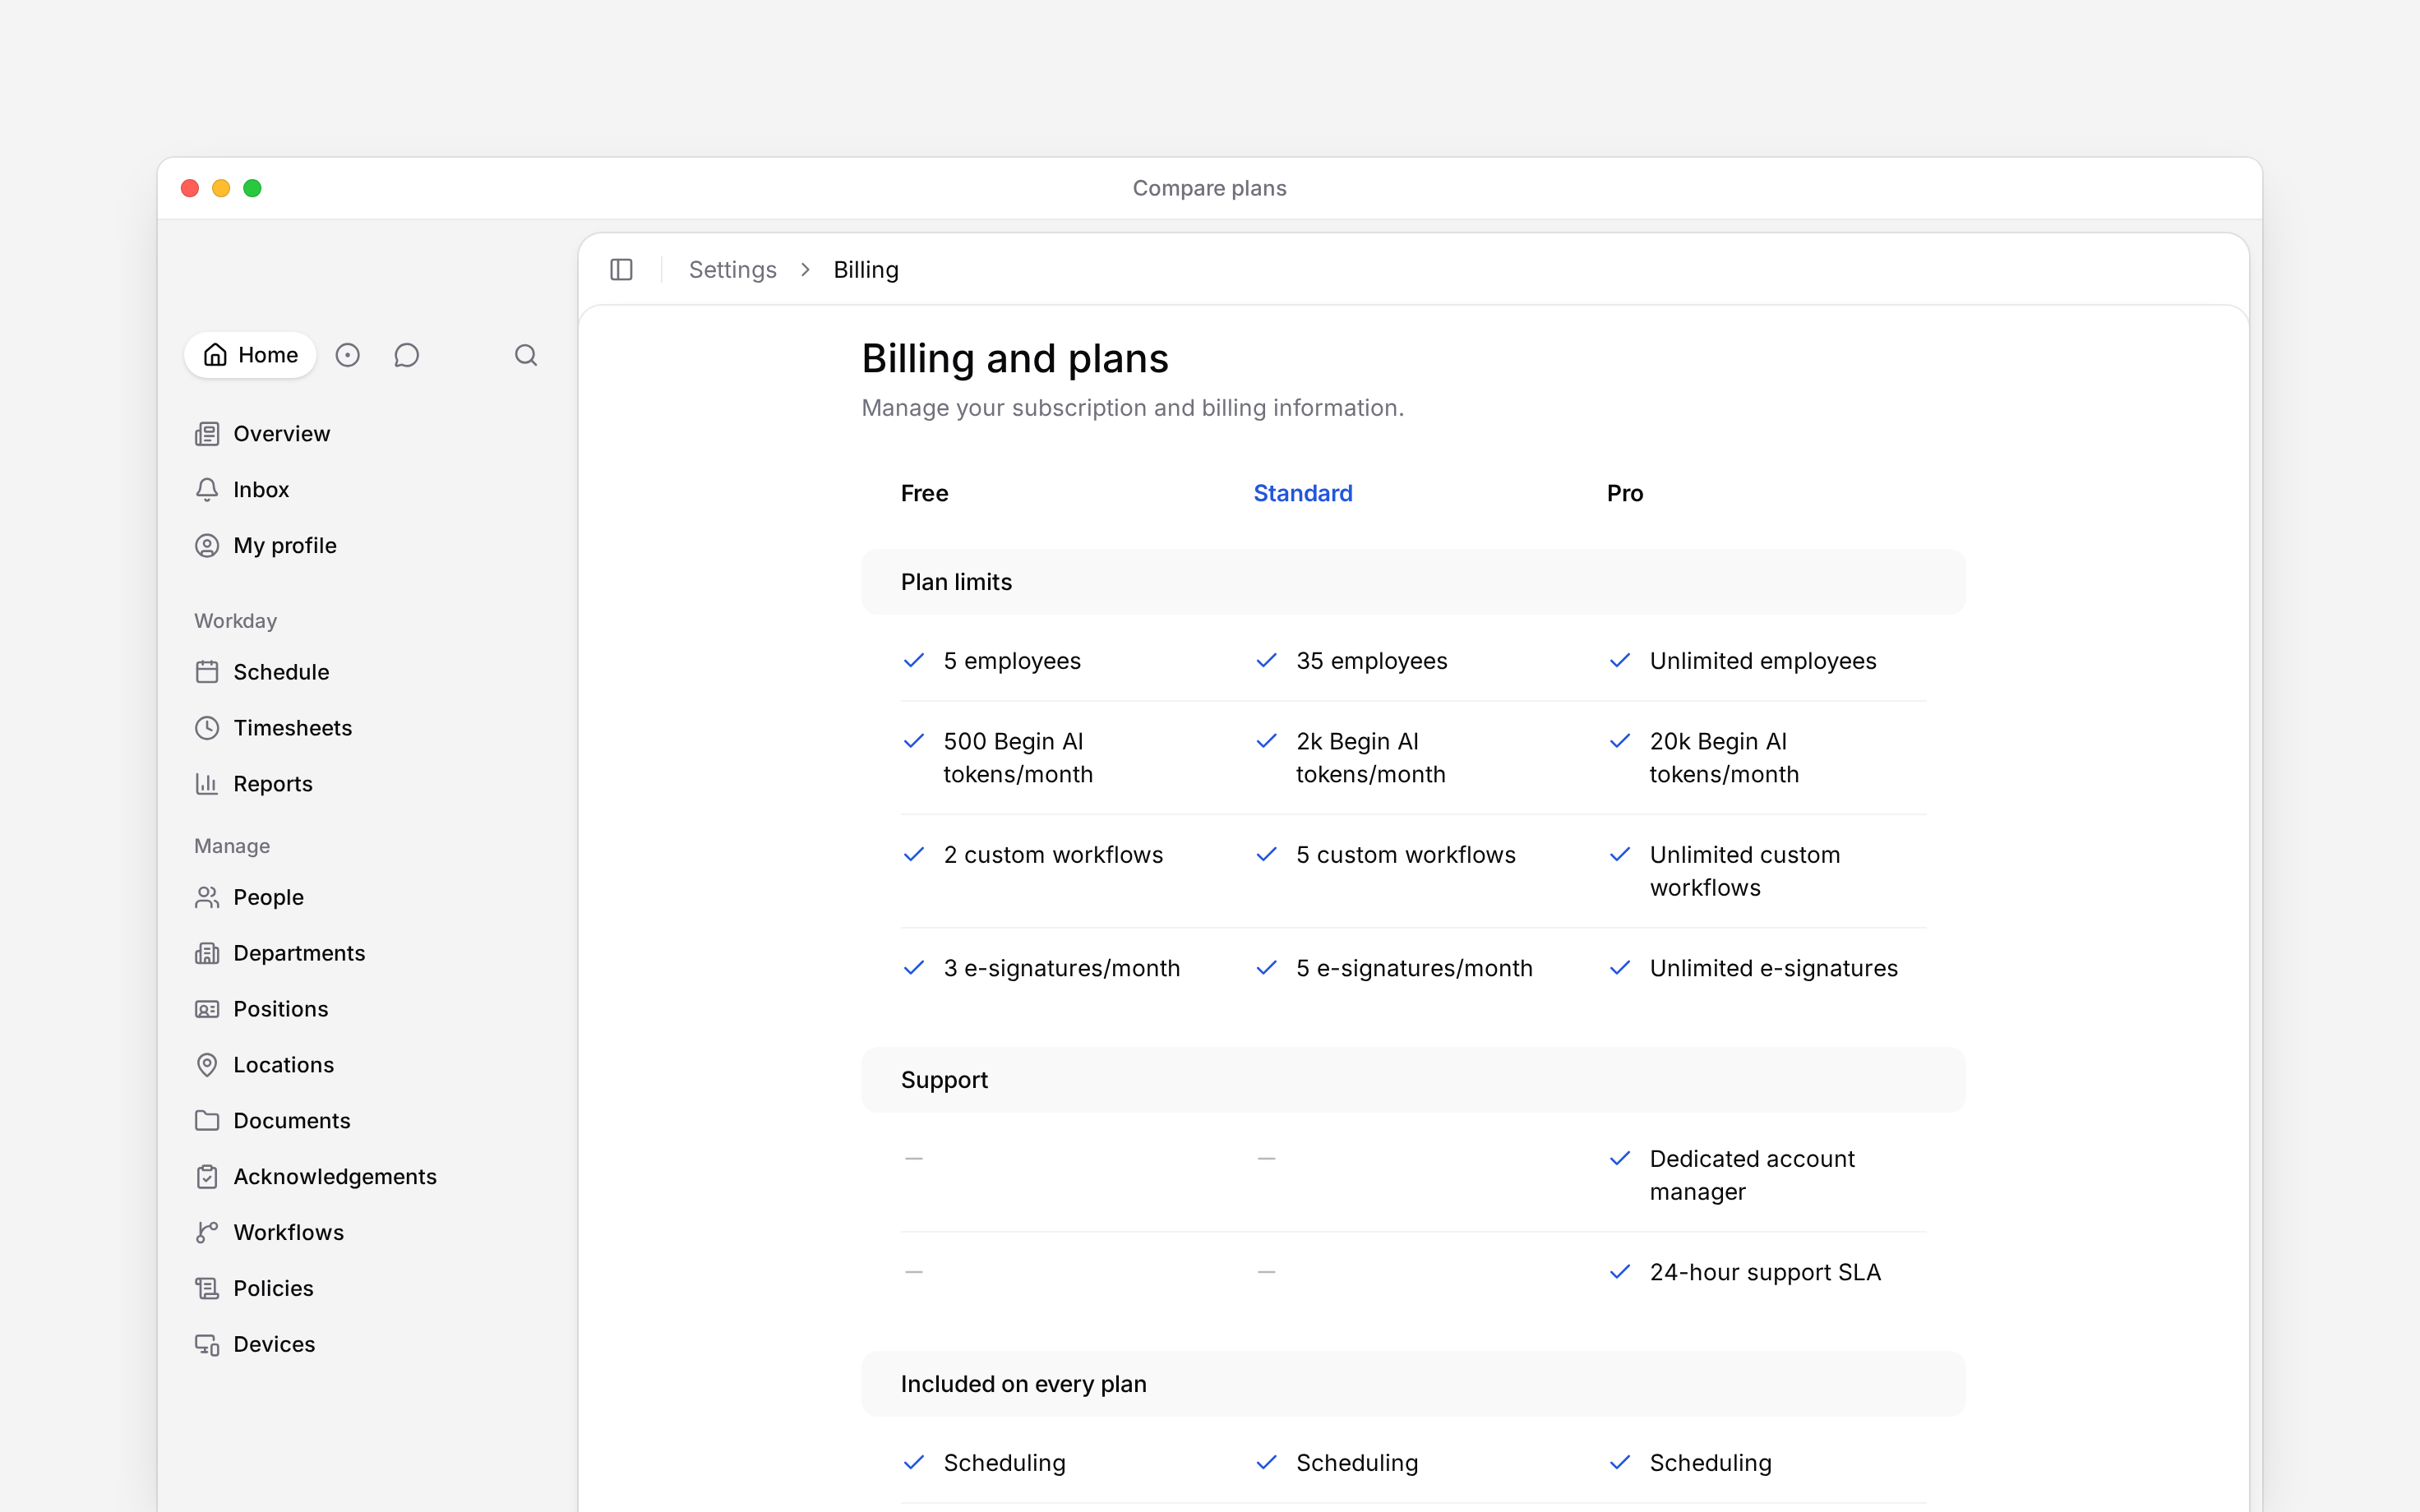Click the 'Billing and plans' heading
The height and width of the screenshot is (1512, 2420).
coord(1015,359)
